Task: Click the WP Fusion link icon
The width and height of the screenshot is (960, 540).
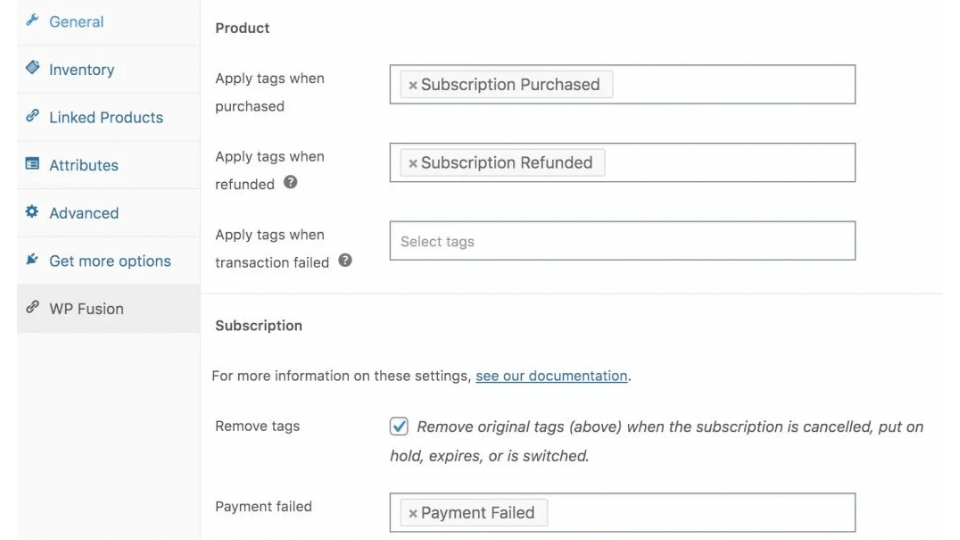Action: pos(32,307)
